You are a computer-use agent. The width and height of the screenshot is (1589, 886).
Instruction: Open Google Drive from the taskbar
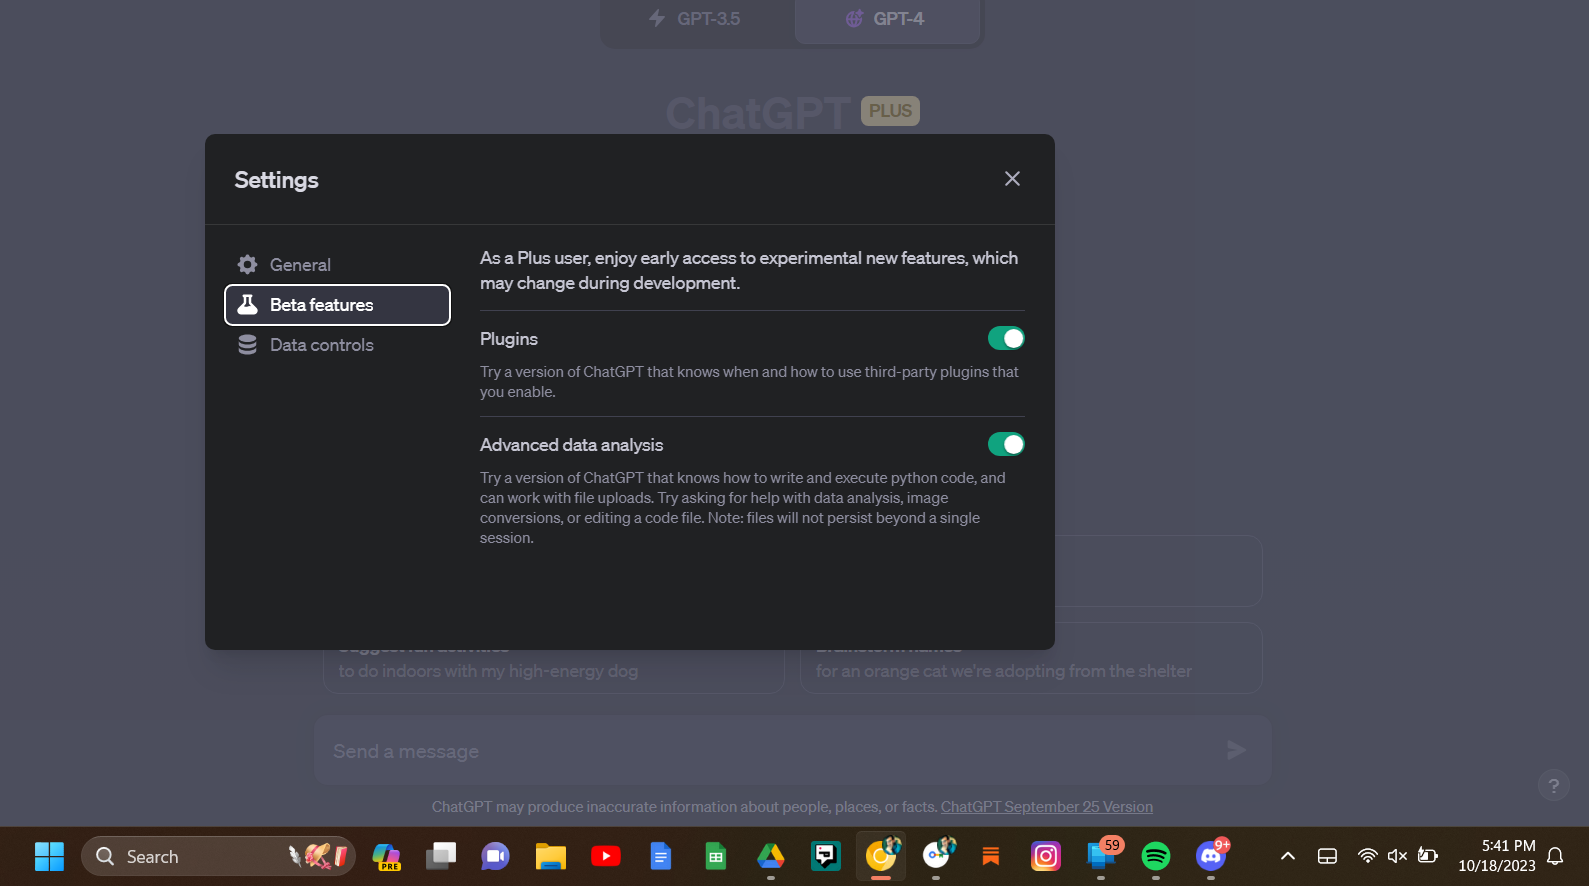click(x=771, y=857)
